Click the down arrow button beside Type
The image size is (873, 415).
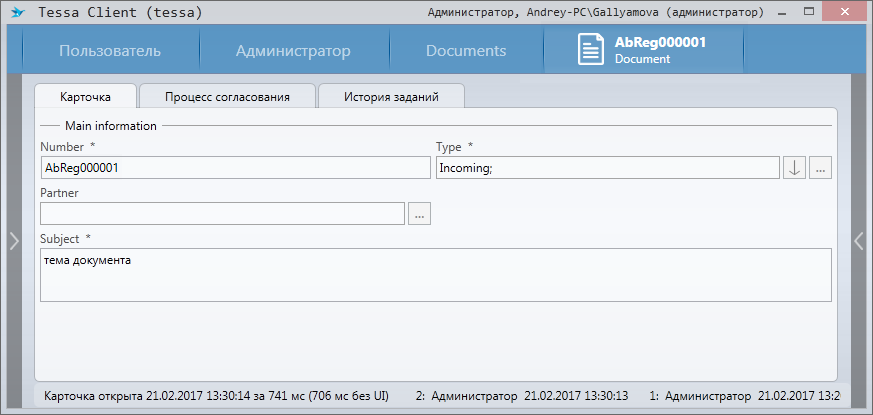794,168
